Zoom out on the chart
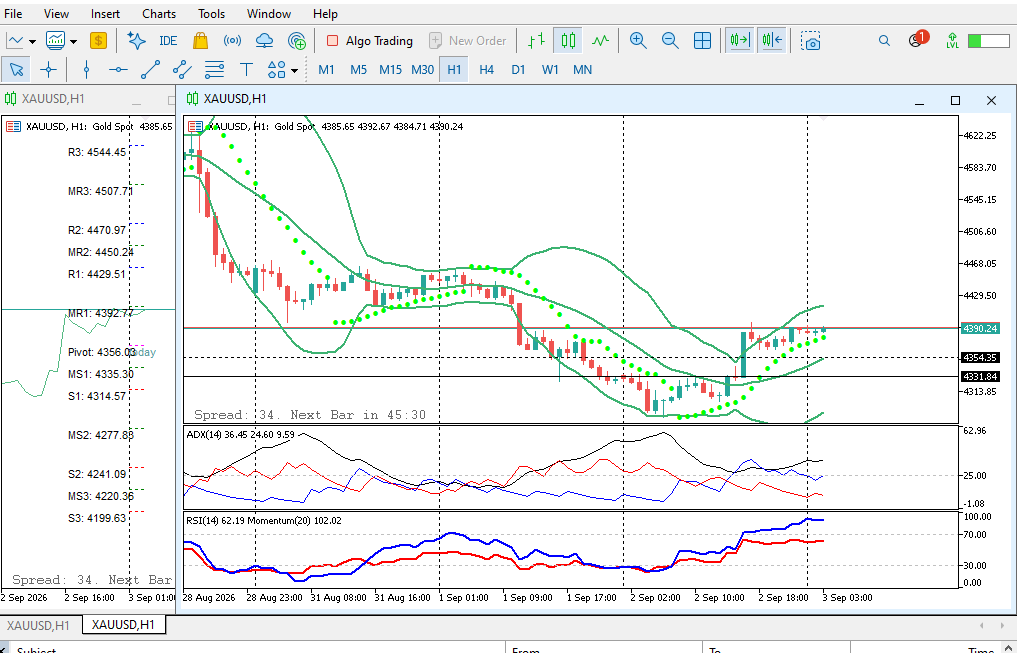Image resolution: width=1025 pixels, height=653 pixels. tap(670, 41)
